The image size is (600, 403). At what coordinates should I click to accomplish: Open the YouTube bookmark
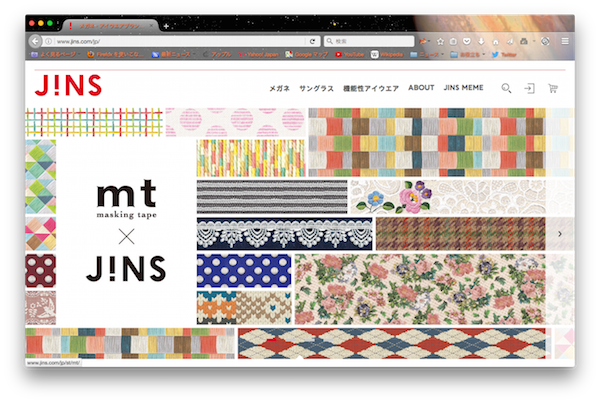[349, 54]
